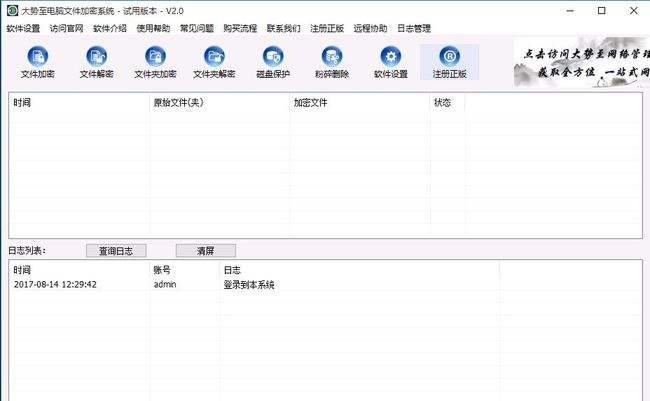The image size is (650, 401).
Task: Choose the 常见问题 menu
Action: pyautogui.click(x=197, y=28)
